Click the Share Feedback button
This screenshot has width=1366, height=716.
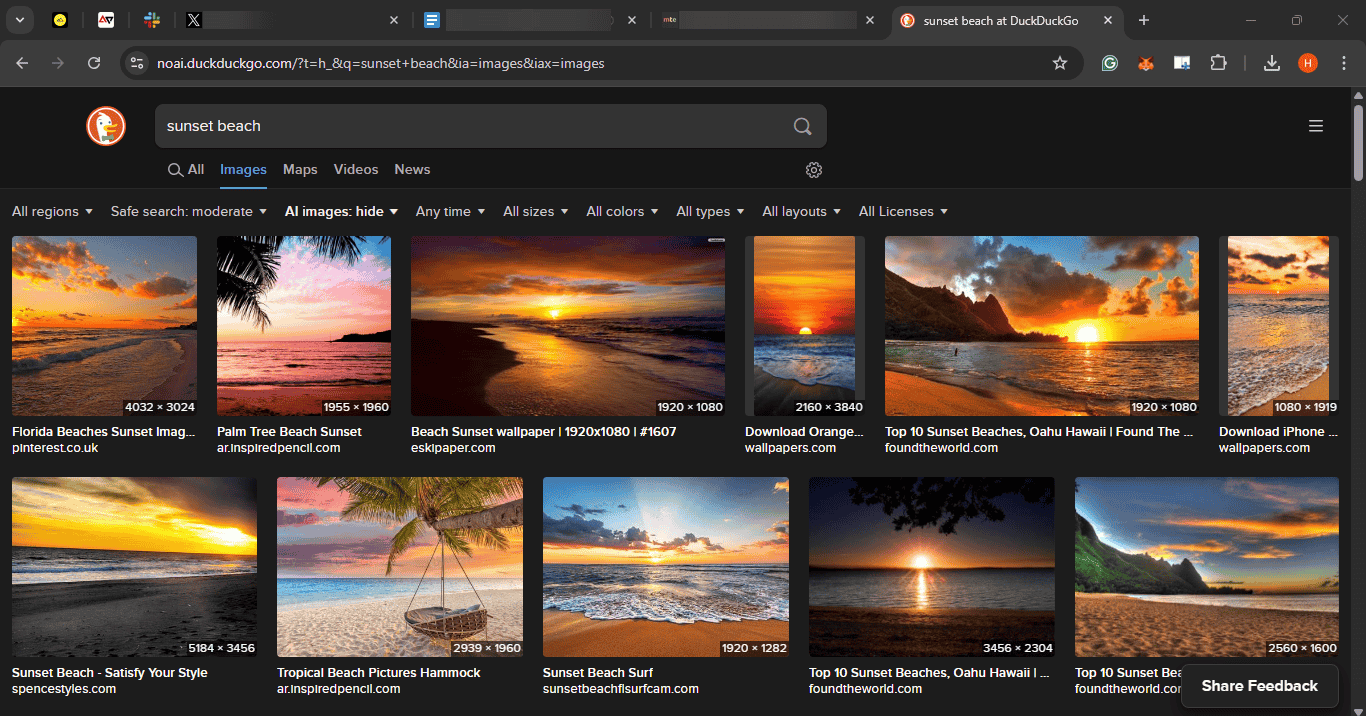tap(1259, 686)
